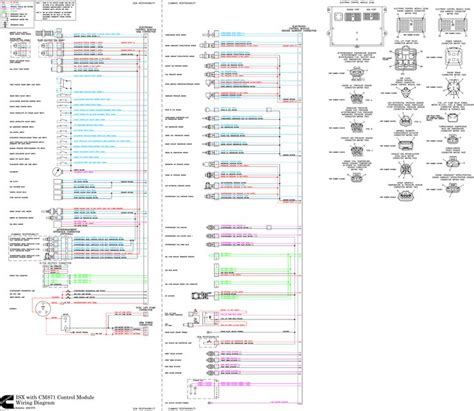Click the notes text box beside legend

[55, 10]
